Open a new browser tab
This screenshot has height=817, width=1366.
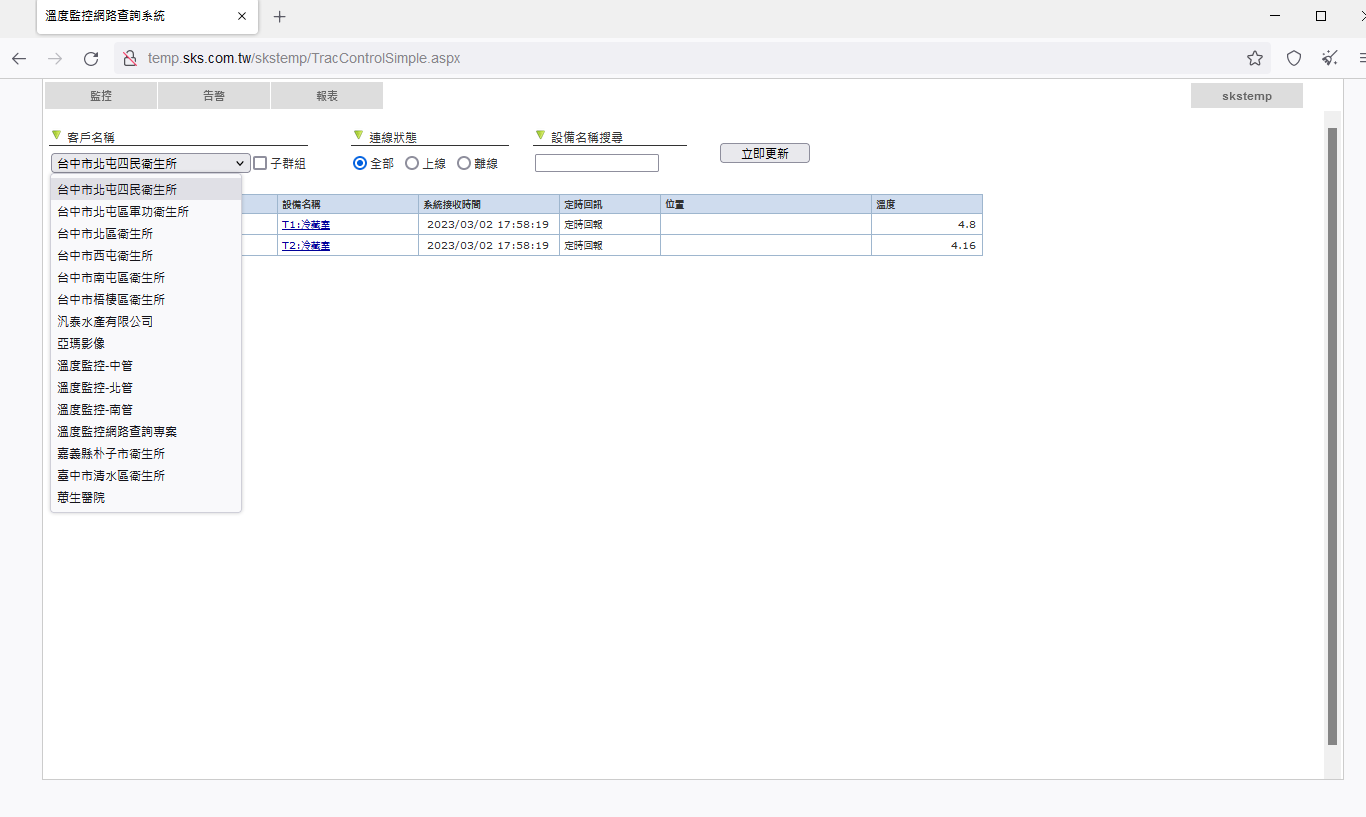point(280,16)
